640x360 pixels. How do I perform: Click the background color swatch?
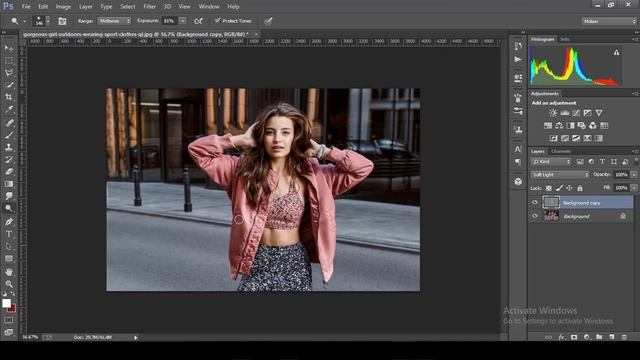click(x=11, y=309)
